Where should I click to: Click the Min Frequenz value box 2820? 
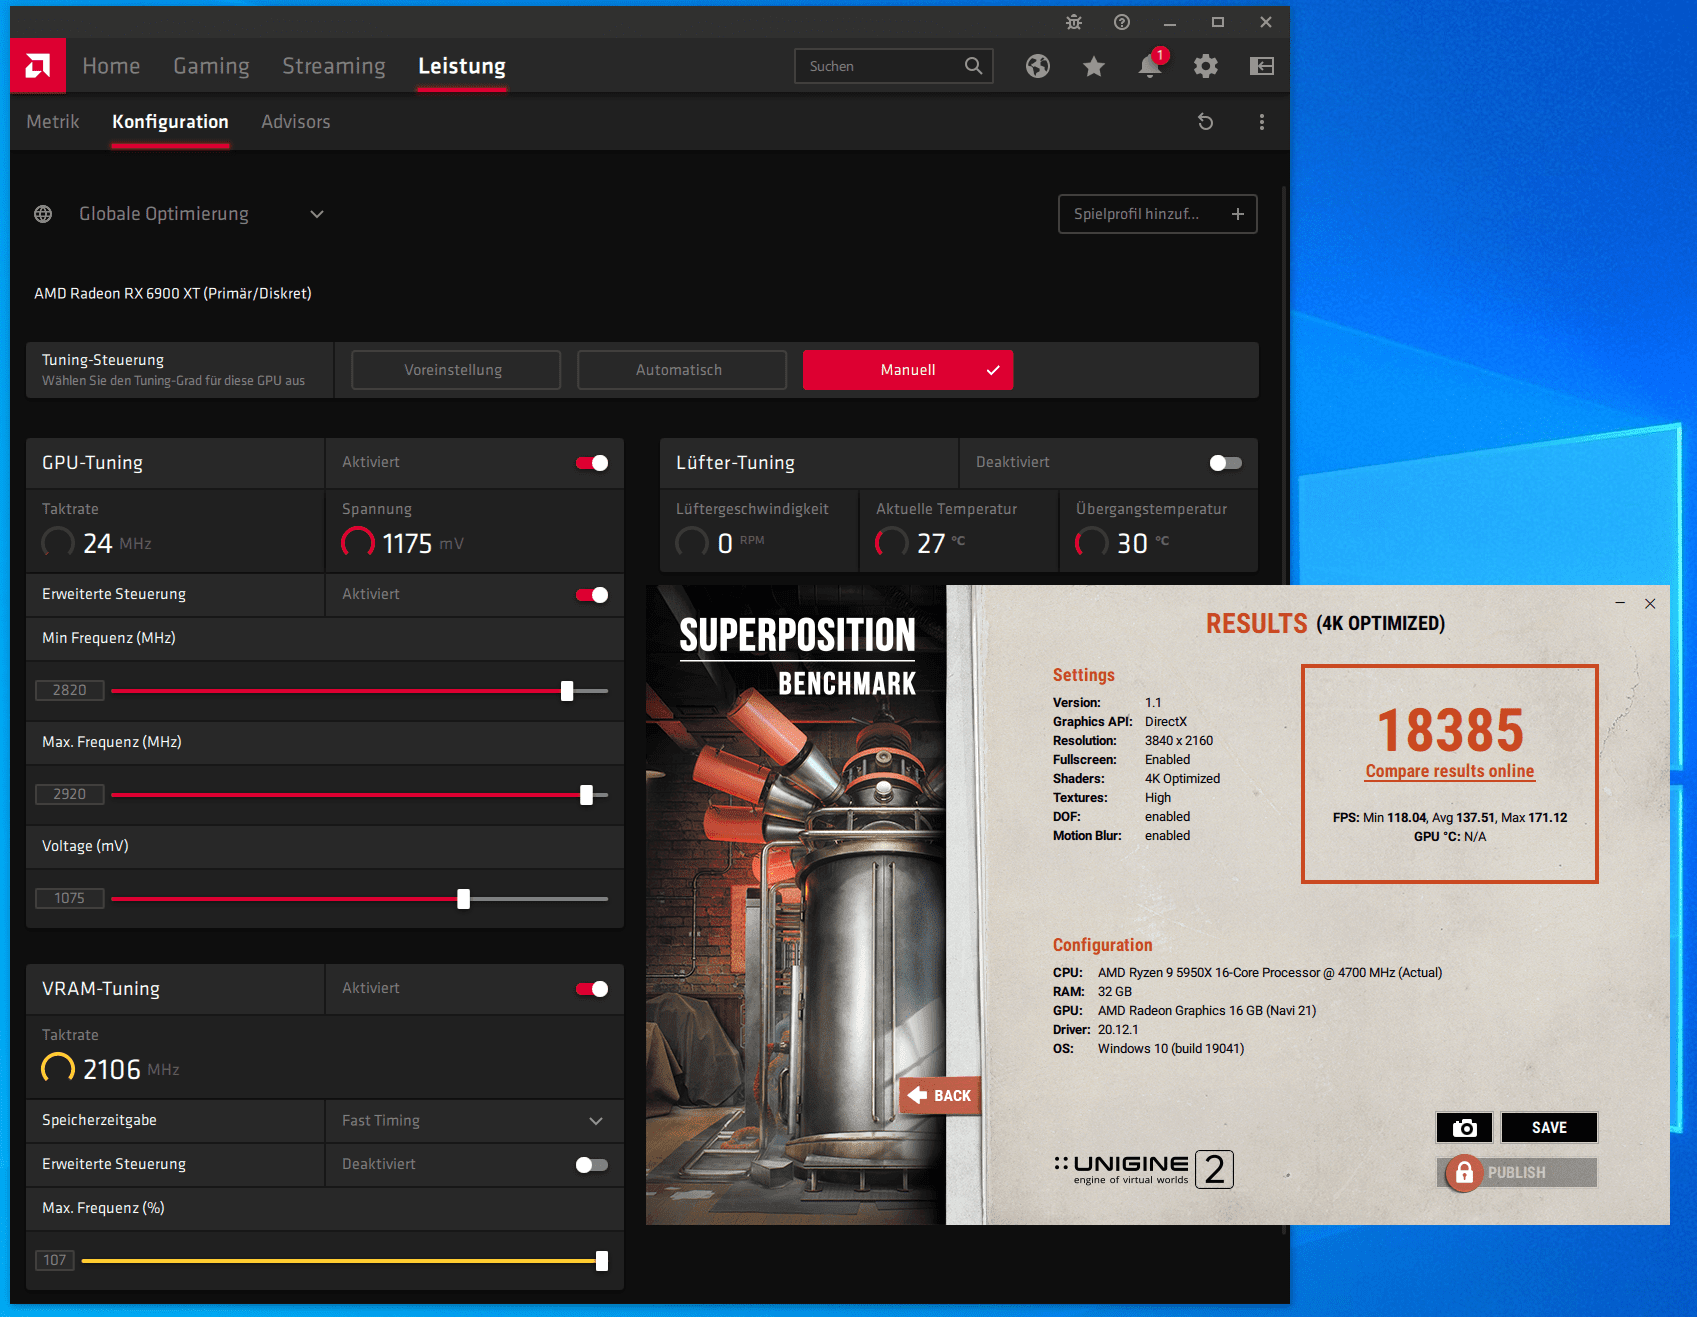pyautogui.click(x=70, y=690)
